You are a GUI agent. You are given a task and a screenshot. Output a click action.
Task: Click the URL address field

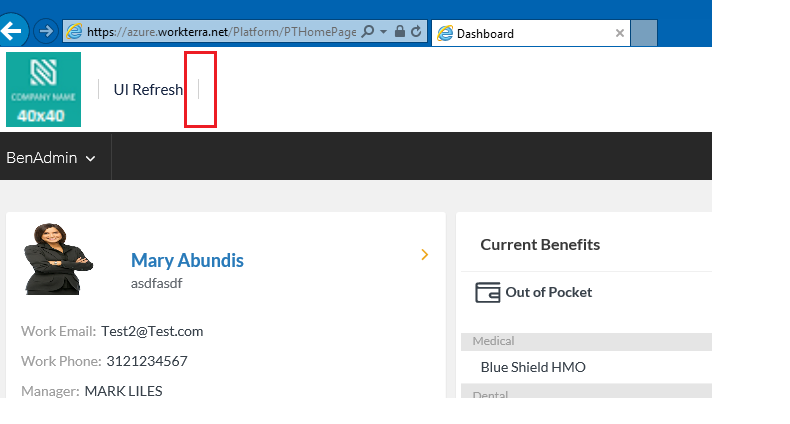click(220, 32)
